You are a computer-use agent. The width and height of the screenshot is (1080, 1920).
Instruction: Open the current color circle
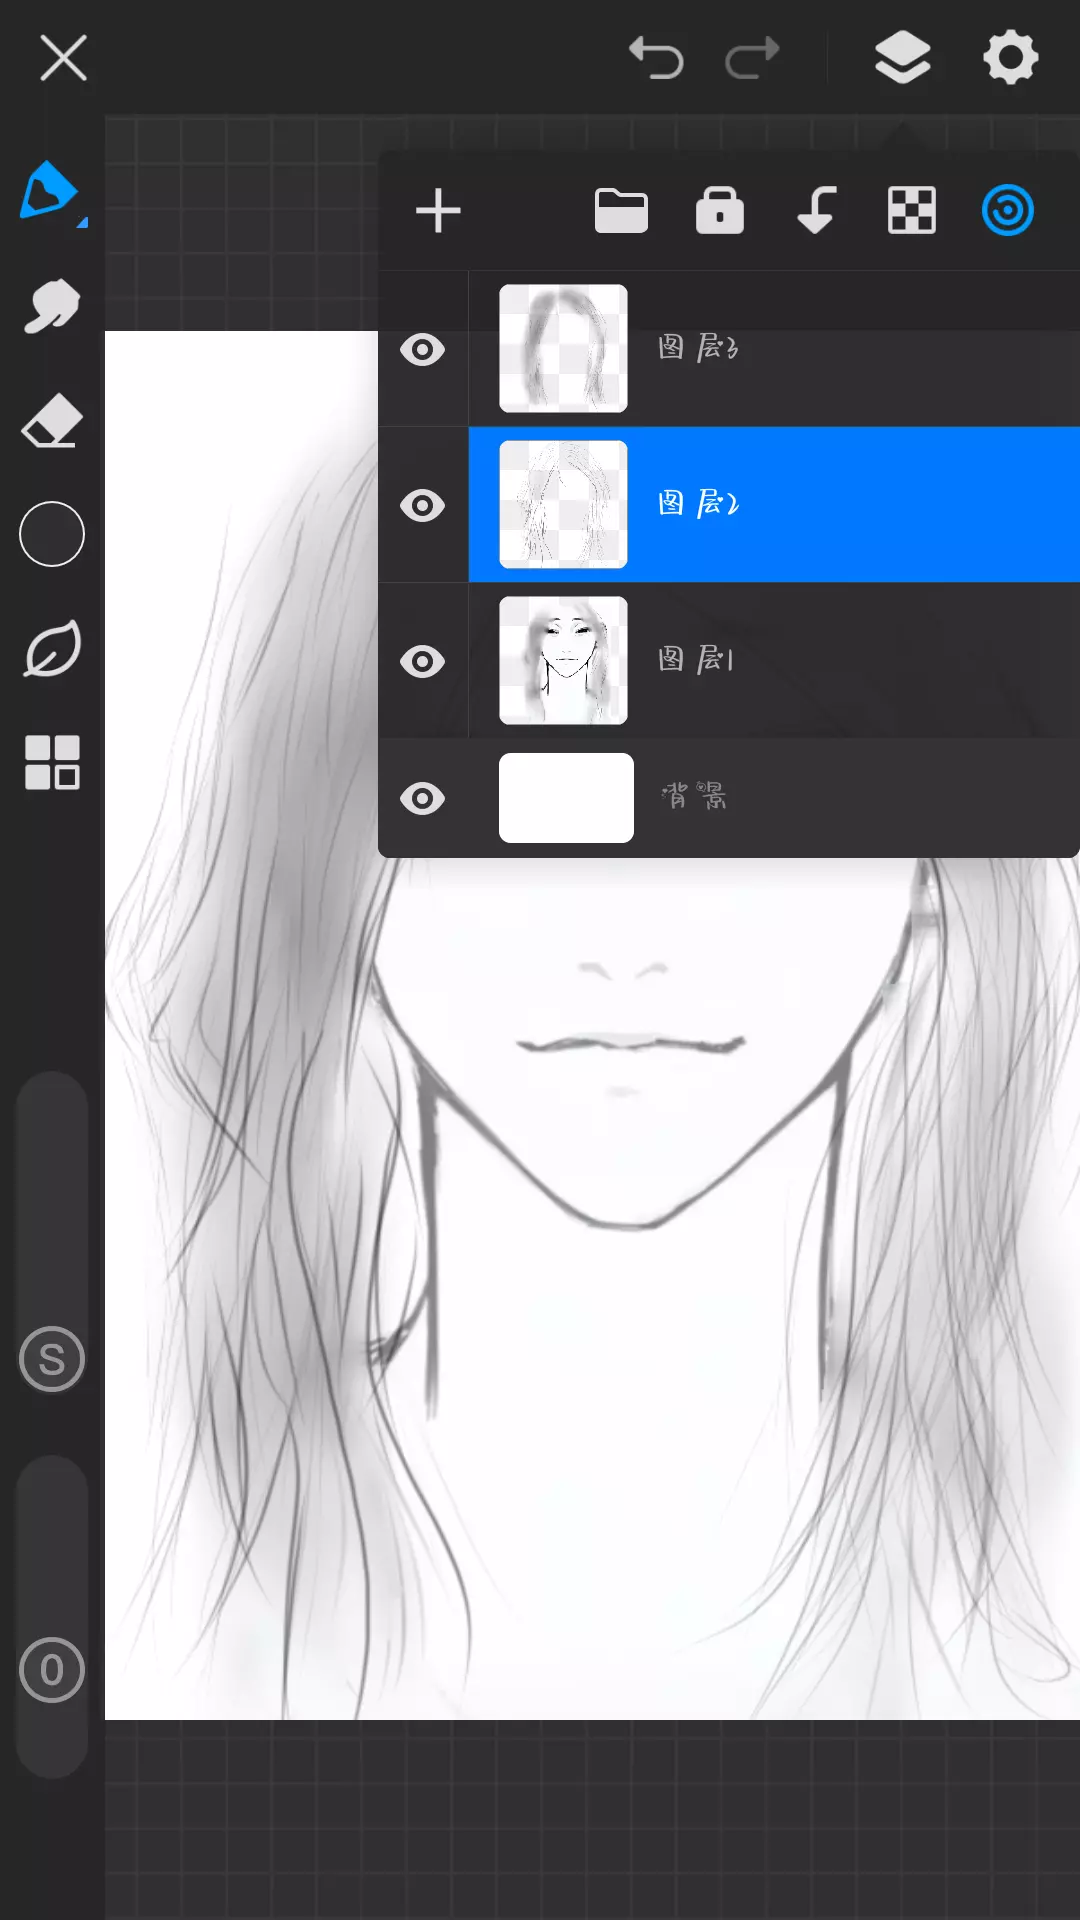(x=52, y=534)
